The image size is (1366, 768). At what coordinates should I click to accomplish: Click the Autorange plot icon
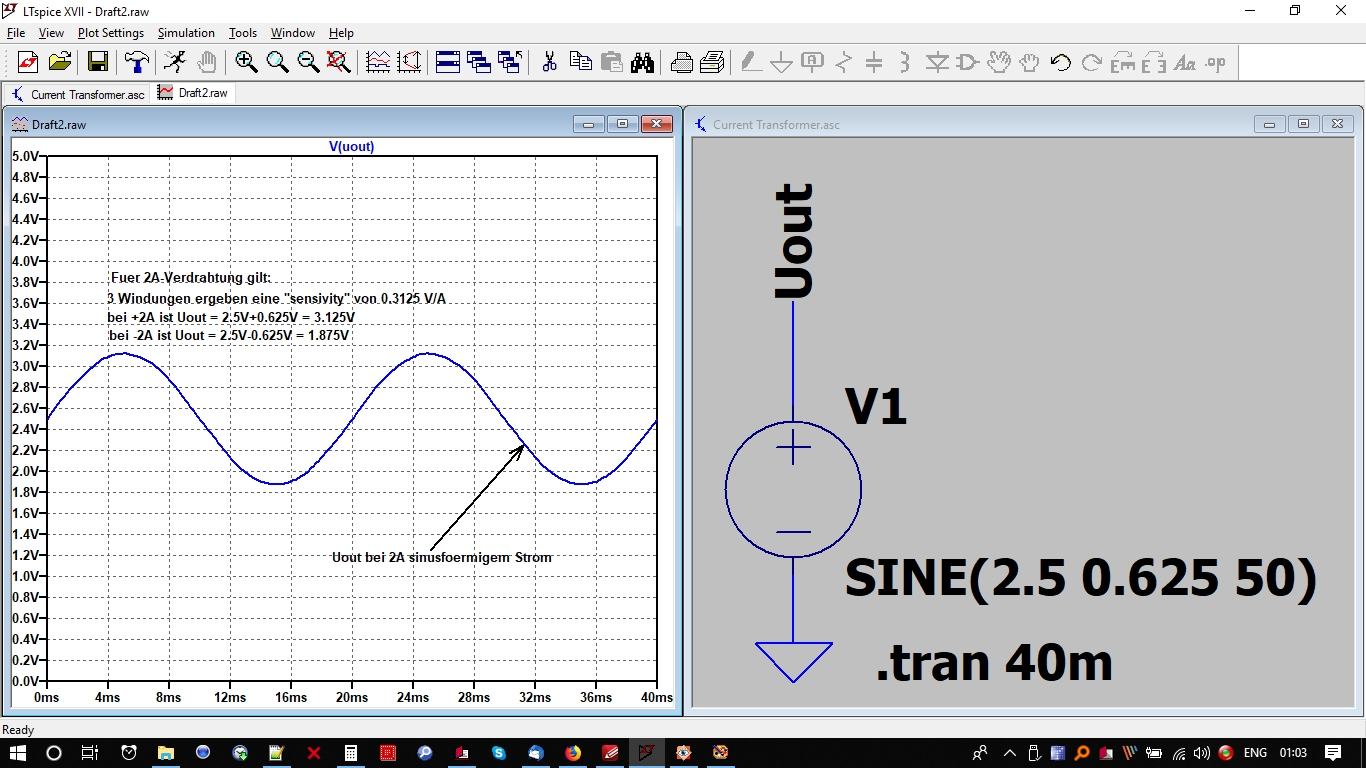click(378, 62)
